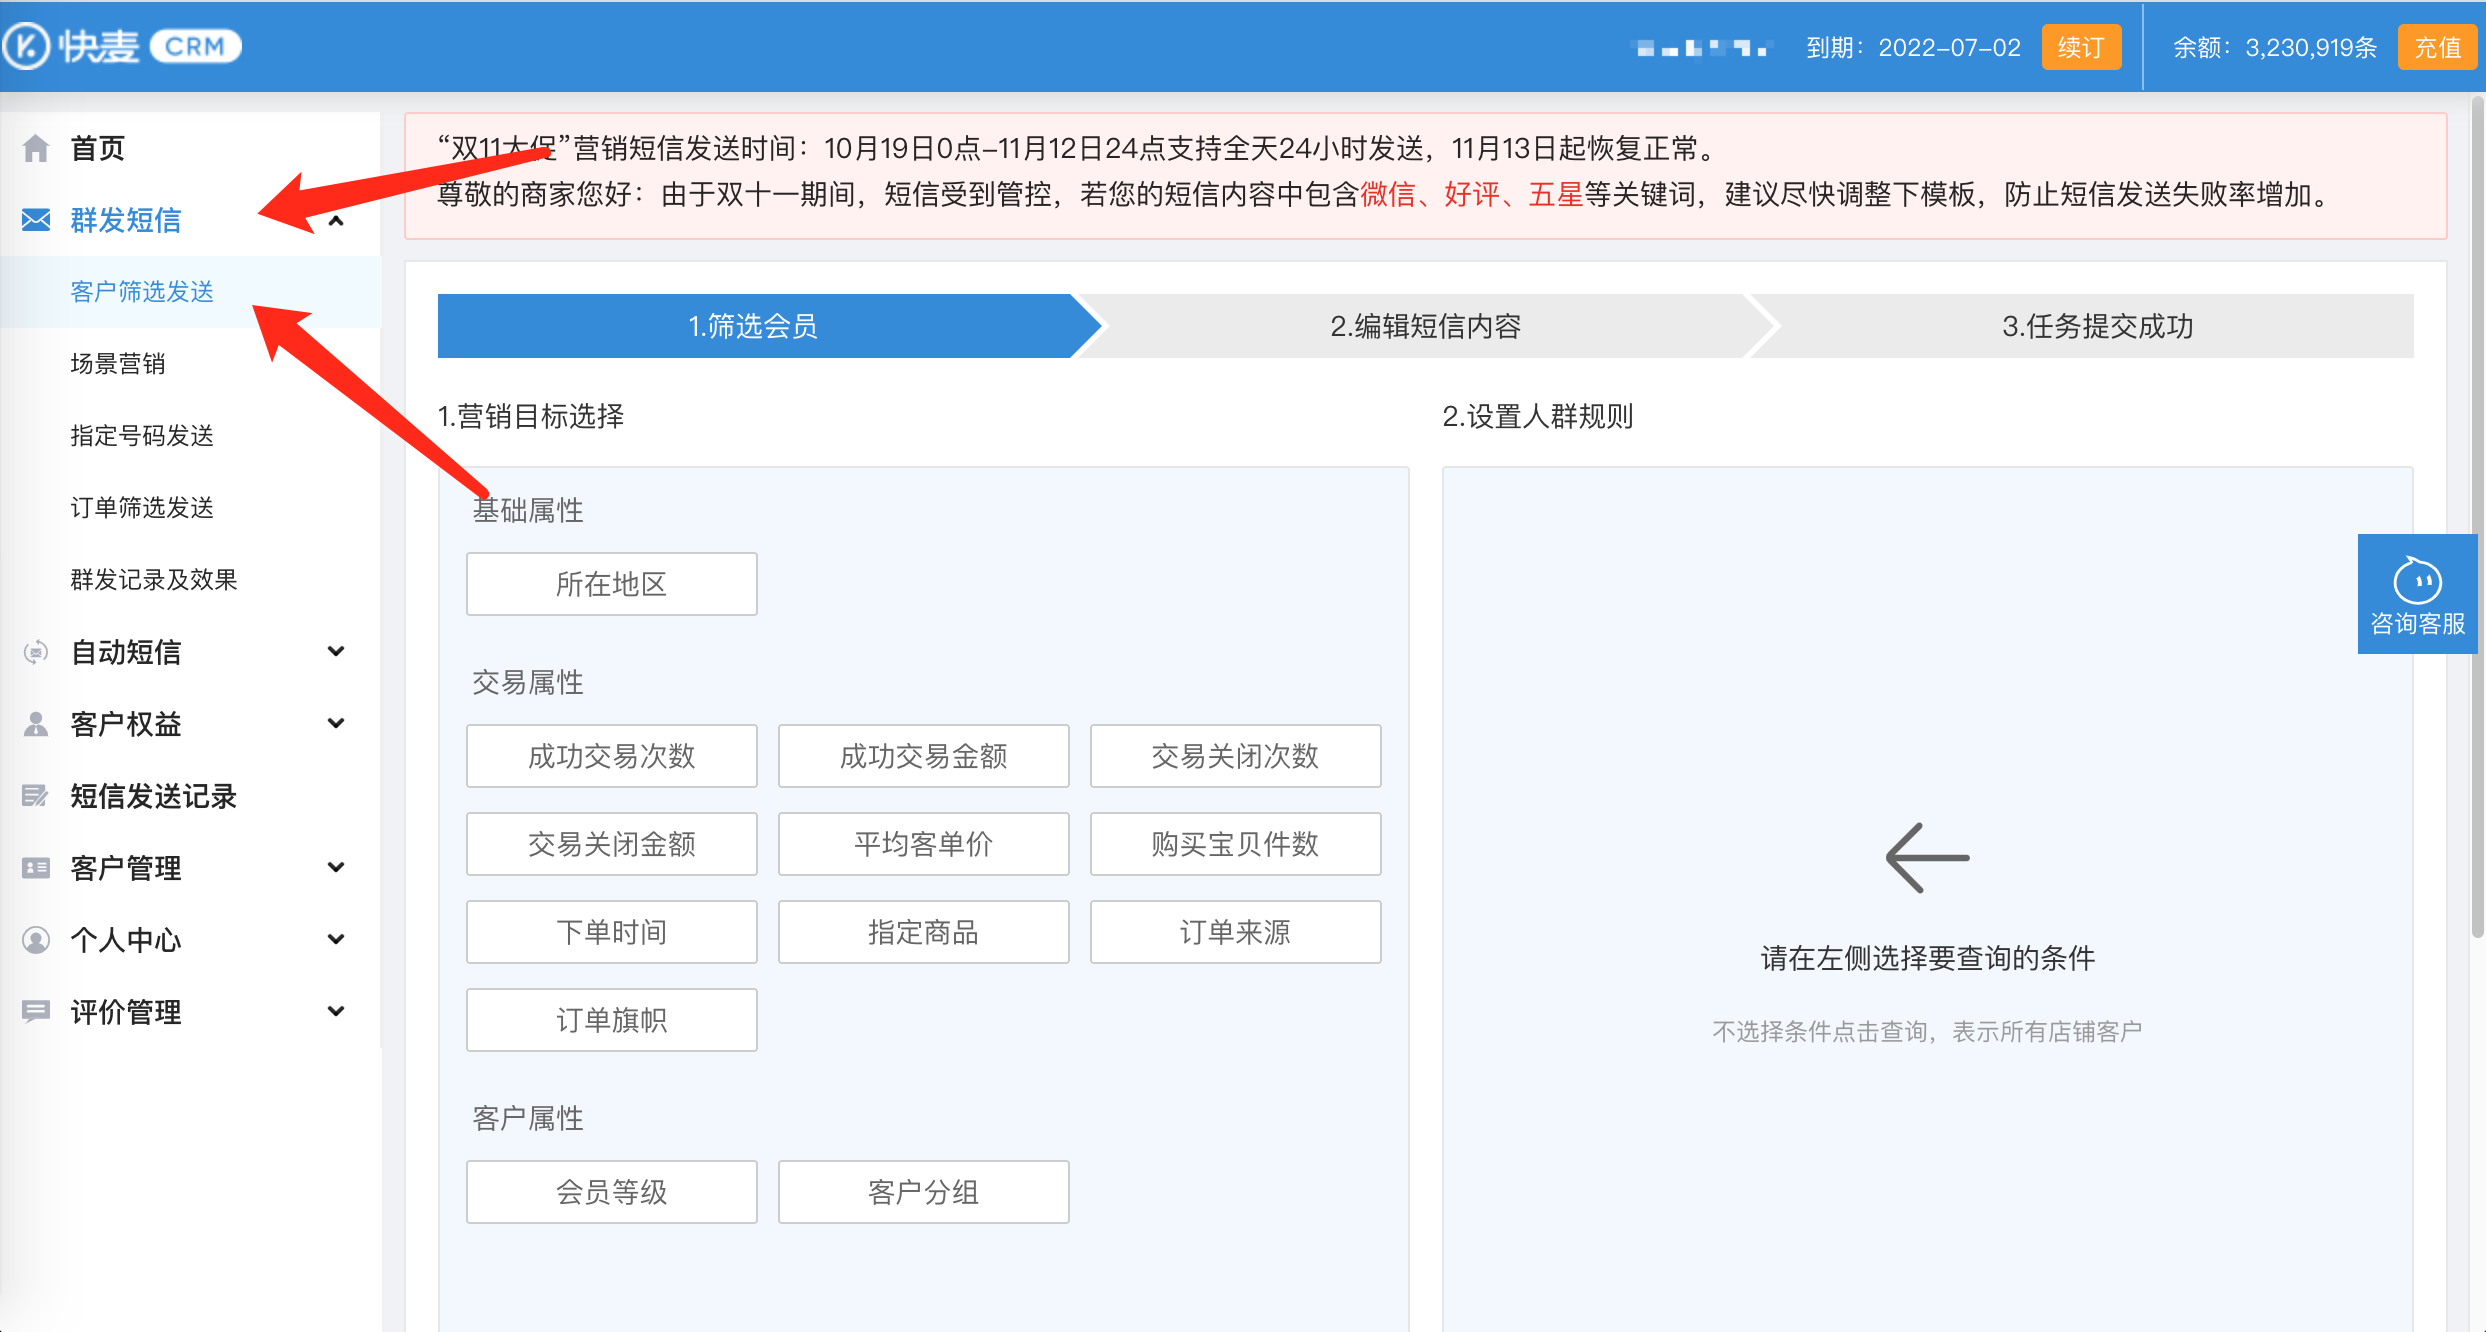Select the 会员等级 filter button
Viewport: 2486px width, 1332px height.
coord(612,1192)
